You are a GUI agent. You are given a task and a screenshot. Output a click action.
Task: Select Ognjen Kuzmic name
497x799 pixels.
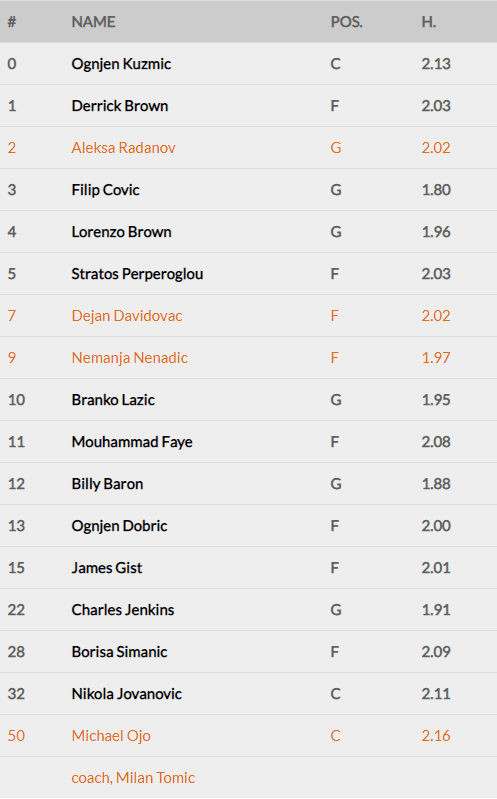coord(121,64)
